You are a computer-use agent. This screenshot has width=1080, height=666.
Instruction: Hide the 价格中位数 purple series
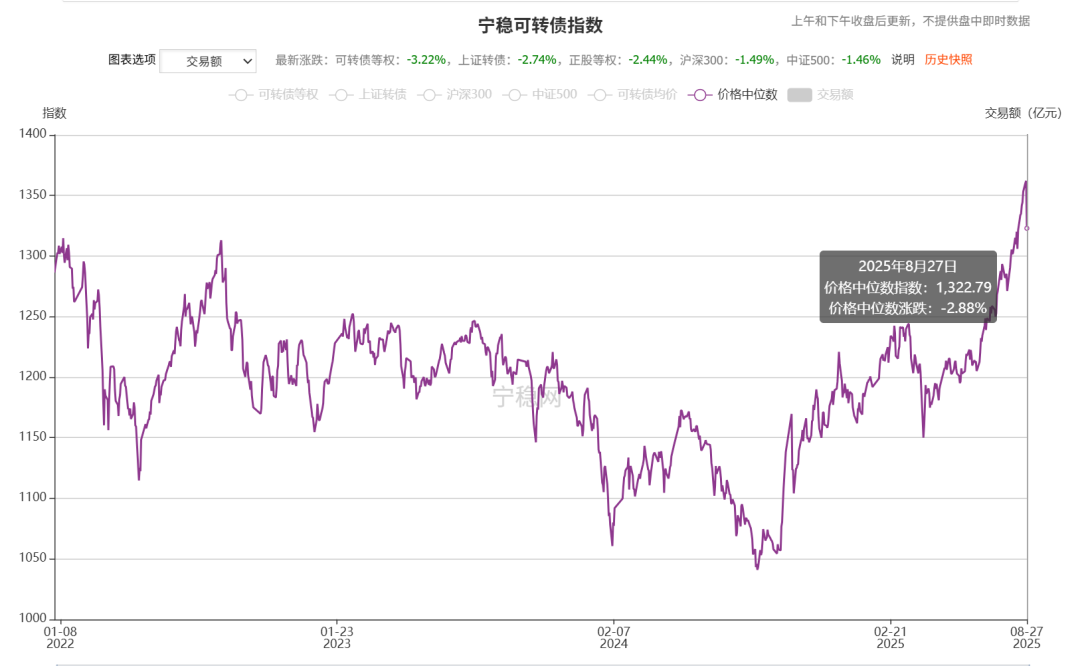point(733,94)
